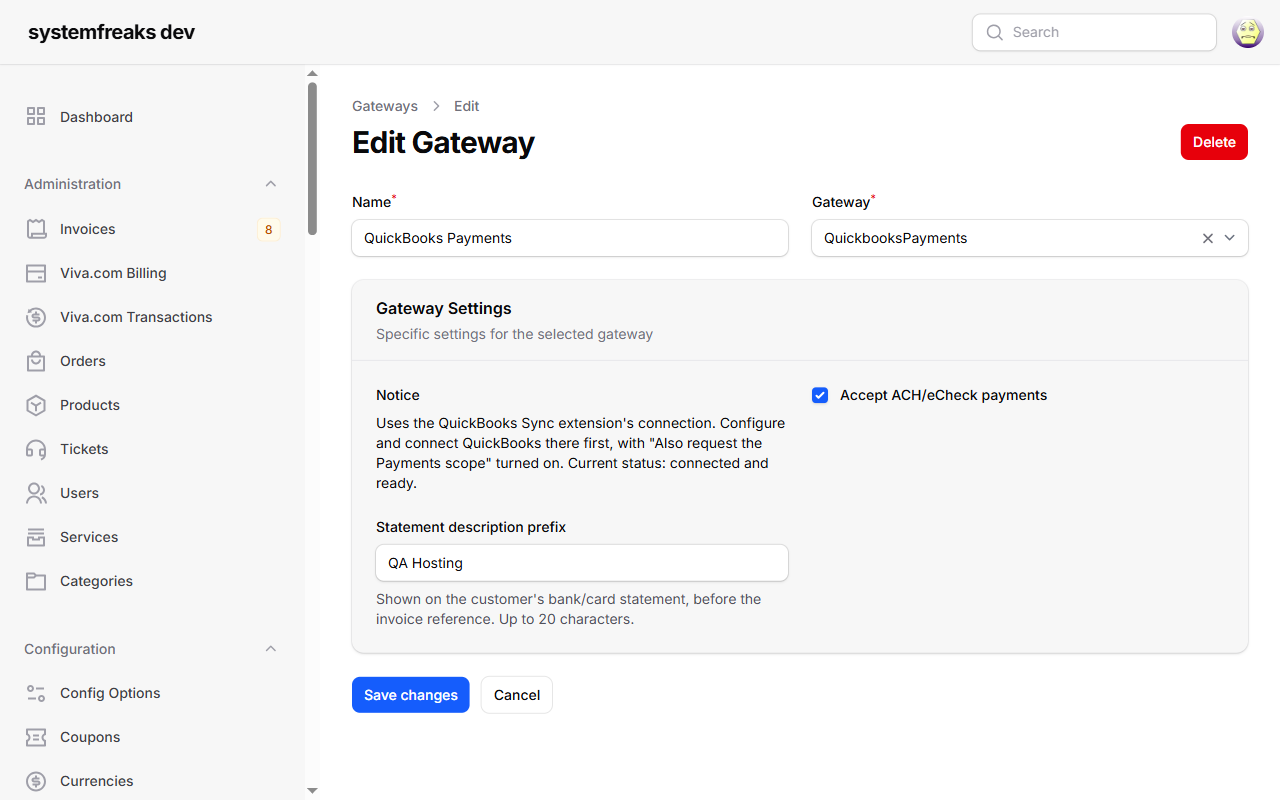
Task: Click the Tickets headset icon
Action: [x=36, y=449]
